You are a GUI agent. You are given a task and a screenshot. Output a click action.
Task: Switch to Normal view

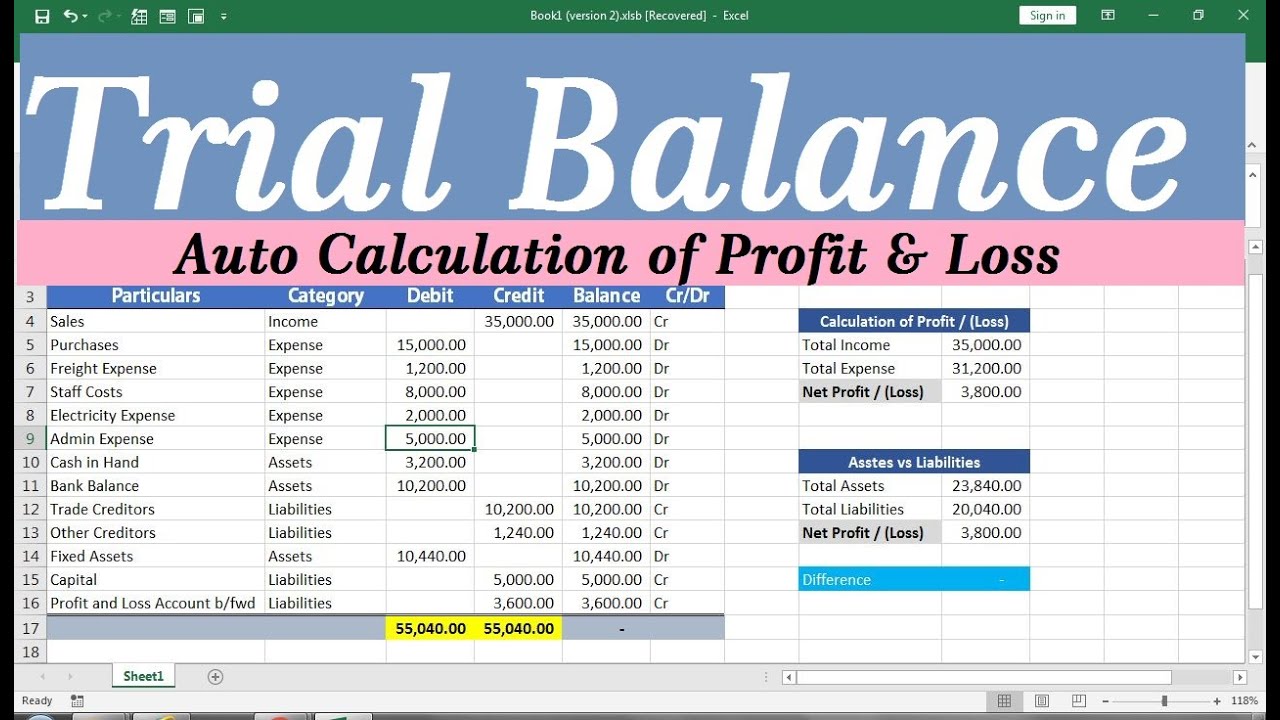coord(1005,701)
